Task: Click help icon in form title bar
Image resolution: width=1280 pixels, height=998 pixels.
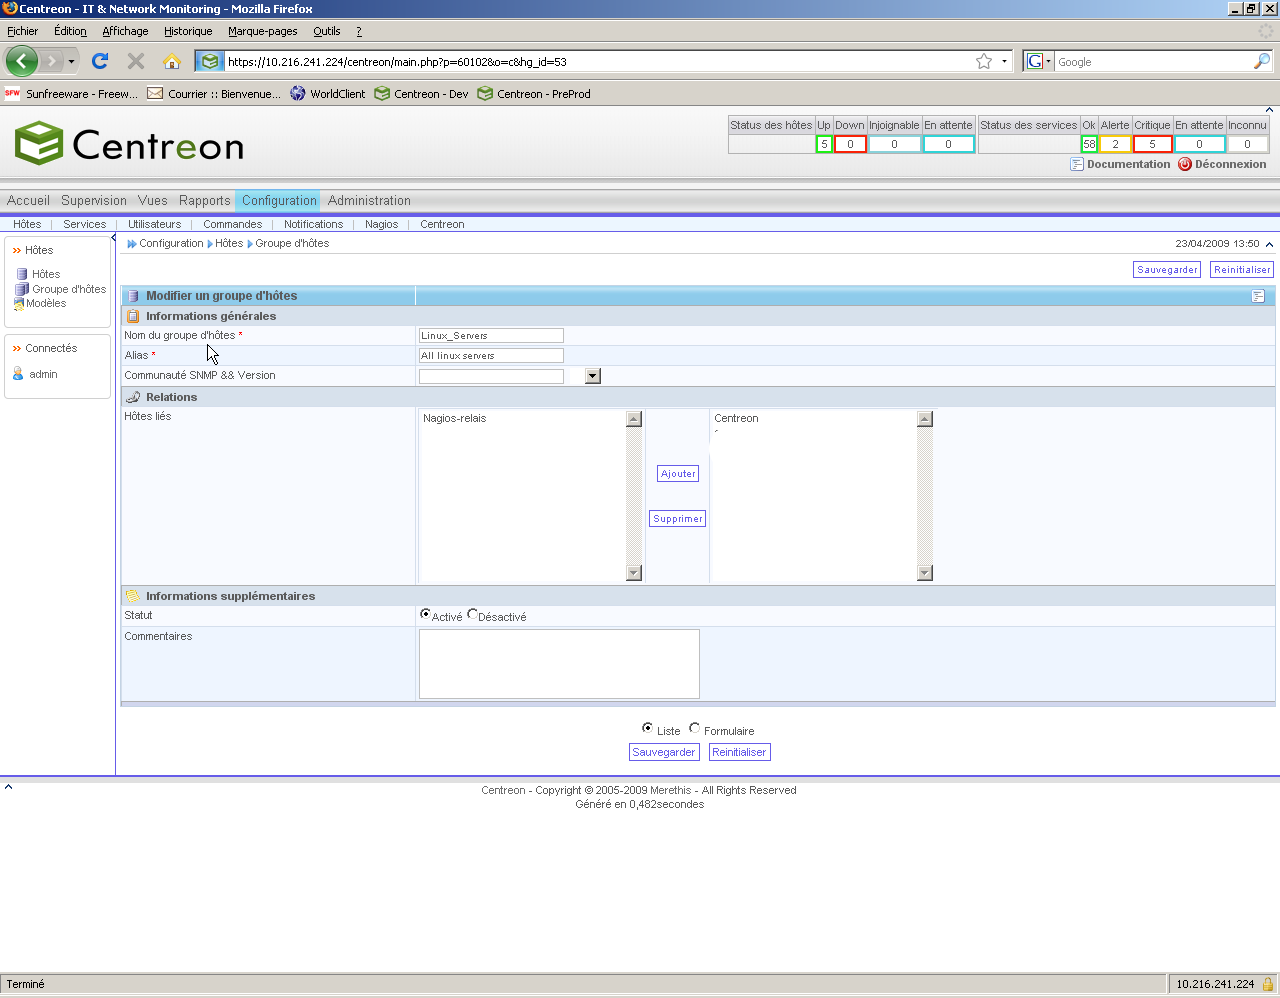Action: point(1258,296)
